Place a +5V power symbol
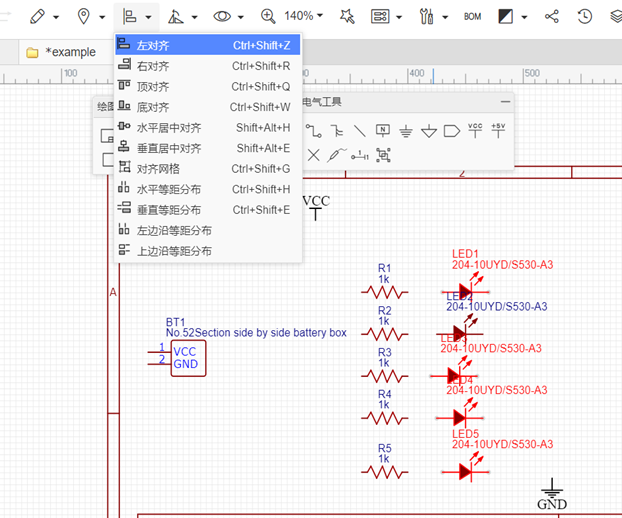This screenshot has width=622, height=518. [499, 130]
